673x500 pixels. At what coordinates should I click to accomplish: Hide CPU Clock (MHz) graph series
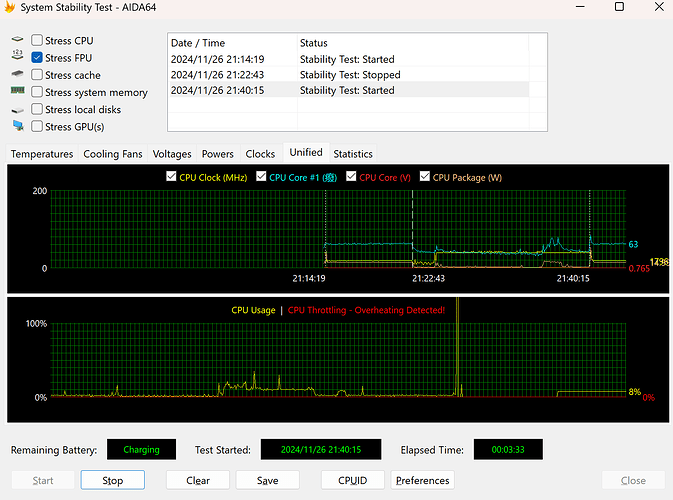[x=171, y=177]
